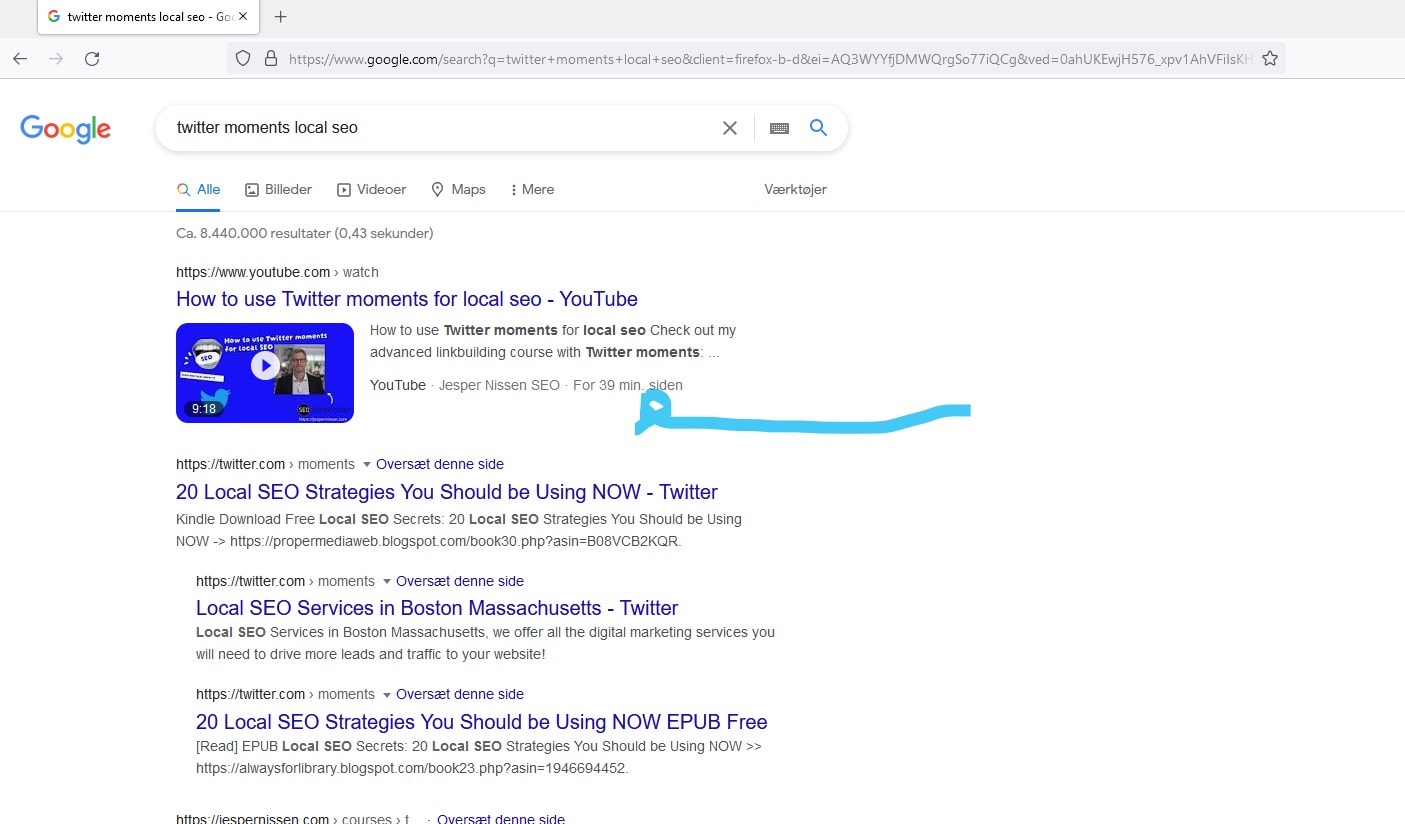Go forward with the browser forward arrow

point(56,59)
